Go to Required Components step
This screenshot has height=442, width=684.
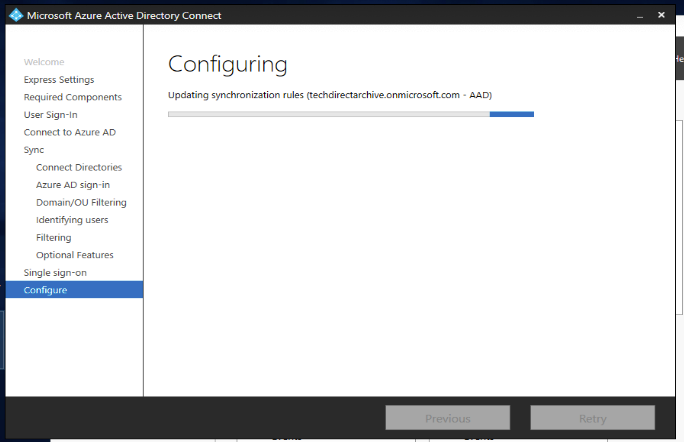[x=72, y=97]
